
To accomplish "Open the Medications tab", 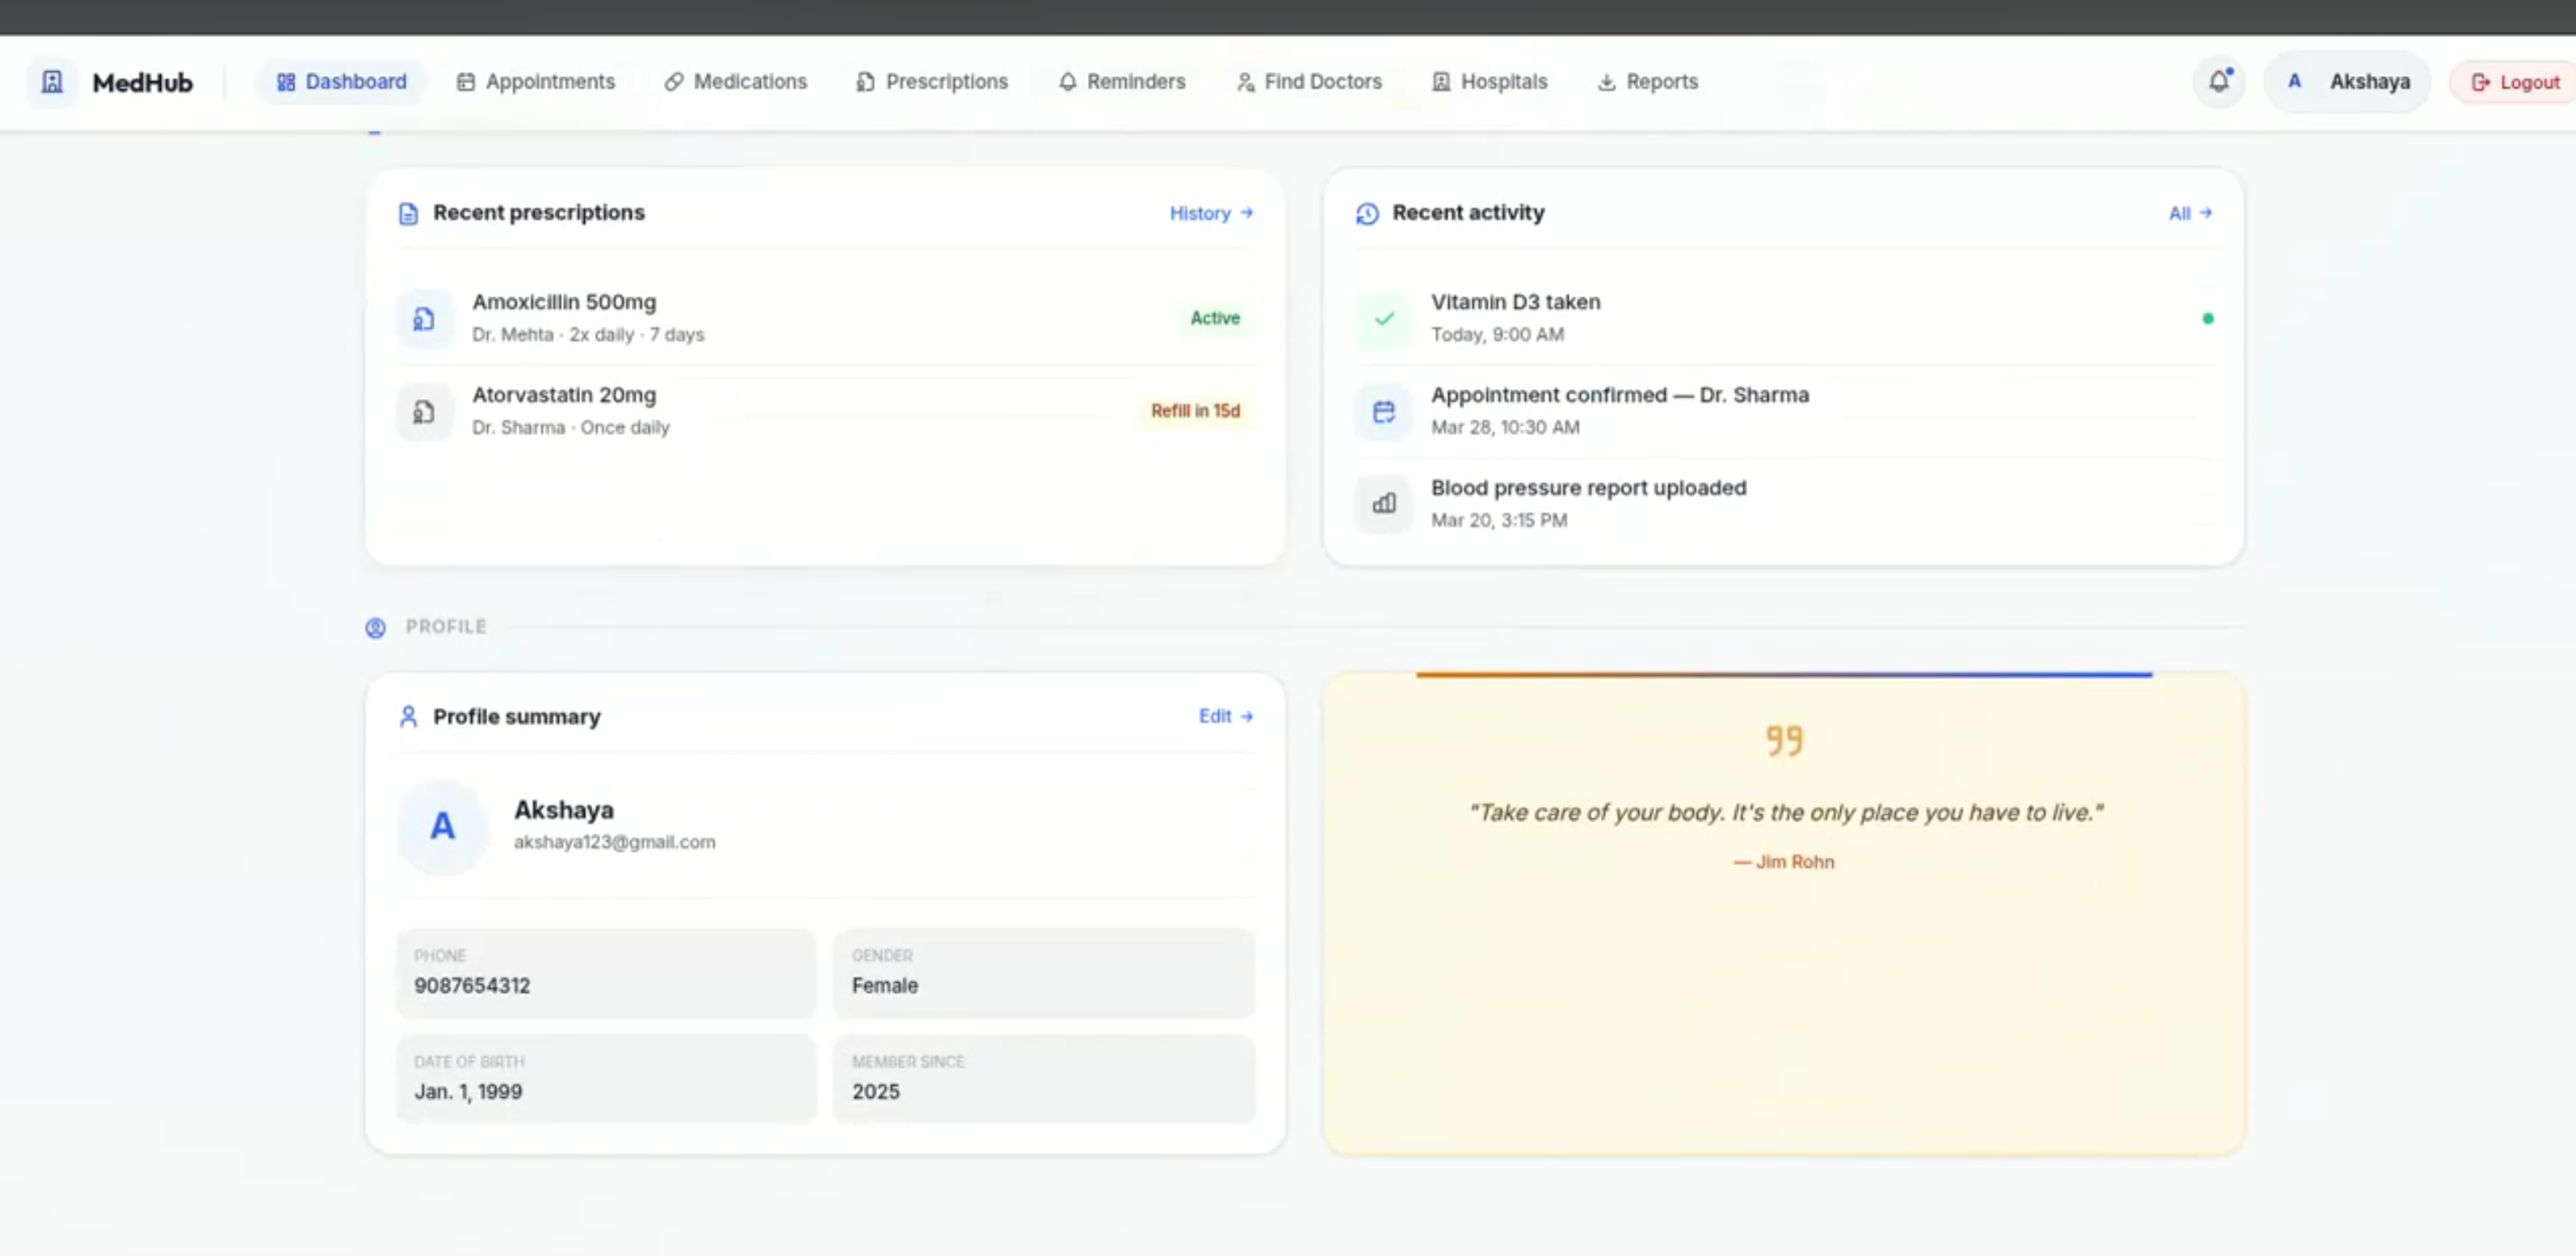I will (x=735, y=82).
